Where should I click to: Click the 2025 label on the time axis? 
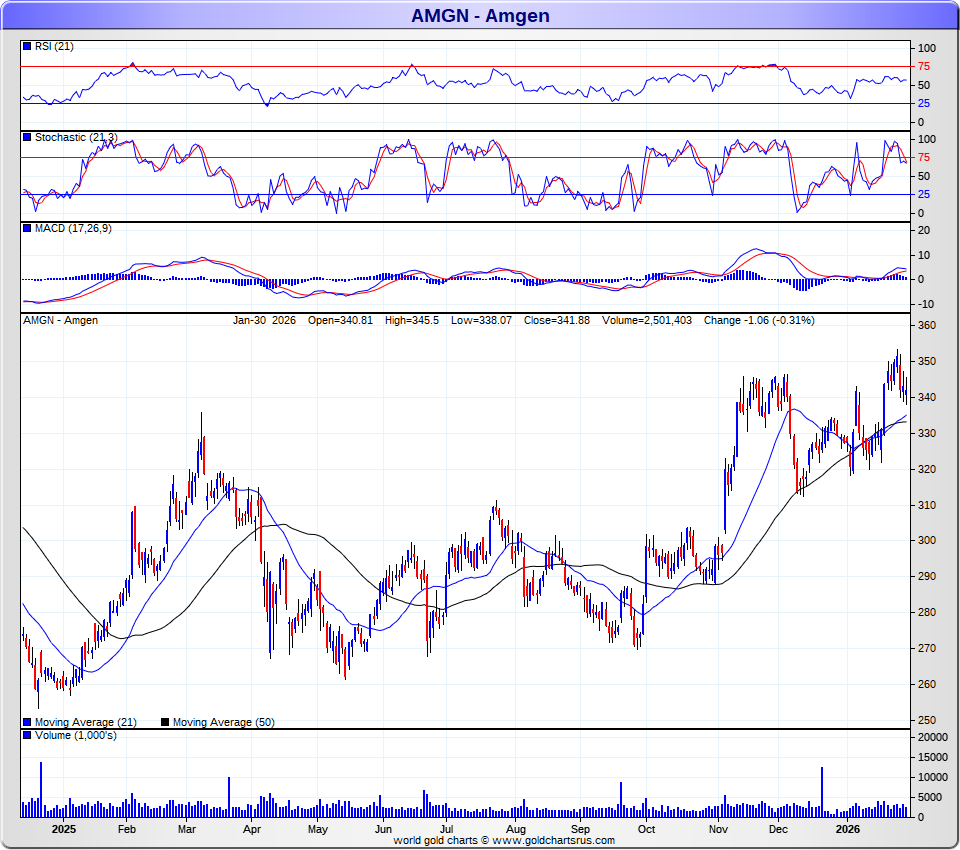tap(64, 829)
